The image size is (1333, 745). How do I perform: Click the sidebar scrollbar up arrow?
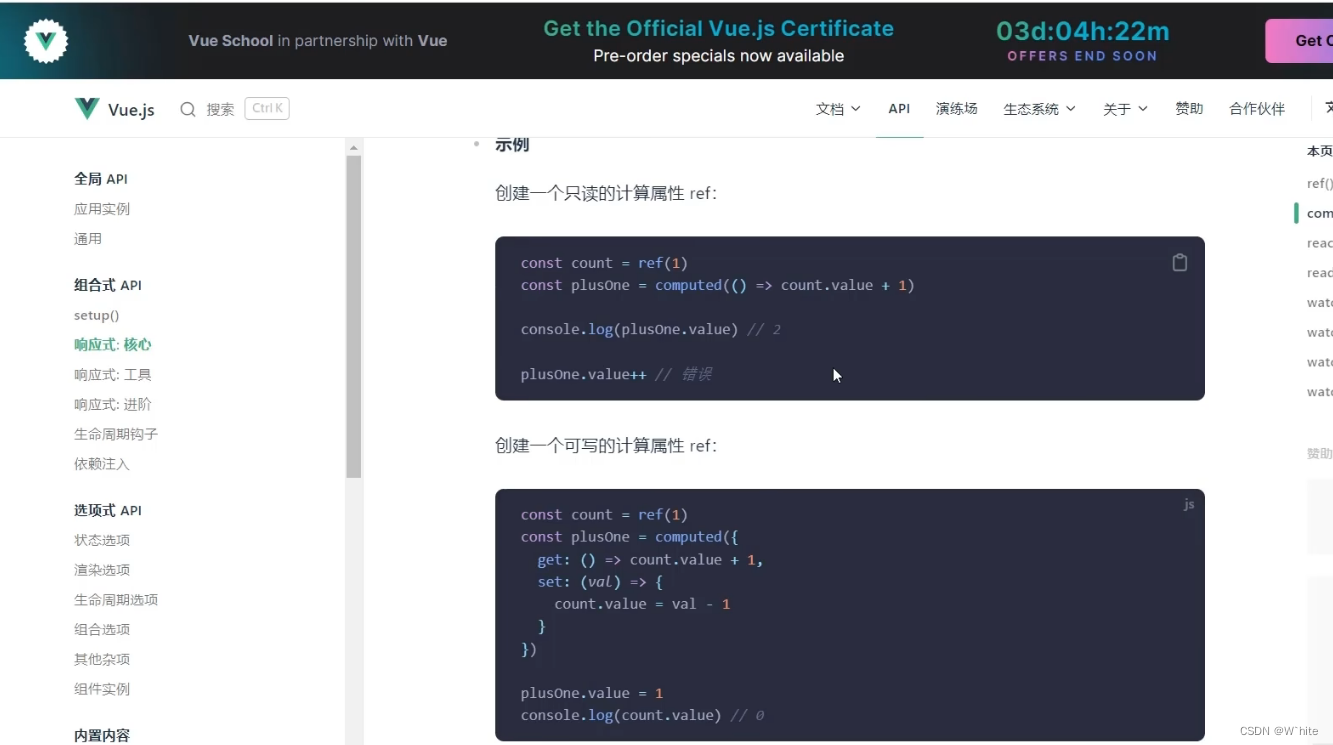(x=353, y=147)
